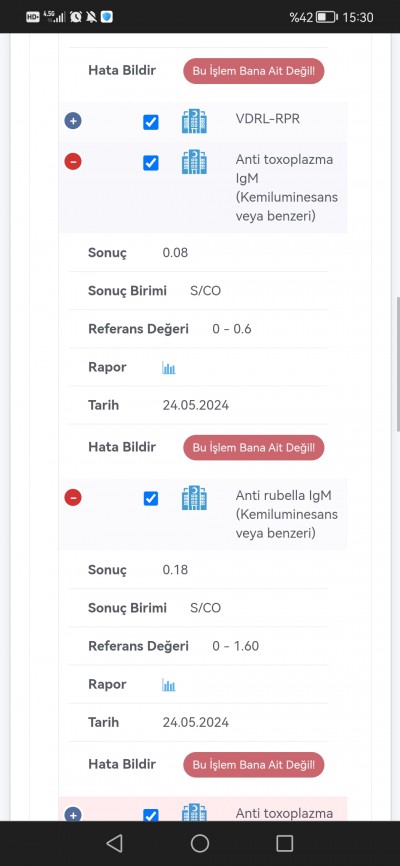Uncheck the Anti toxoplazma IgM checkbox
The width and height of the screenshot is (400, 866).
(x=151, y=163)
